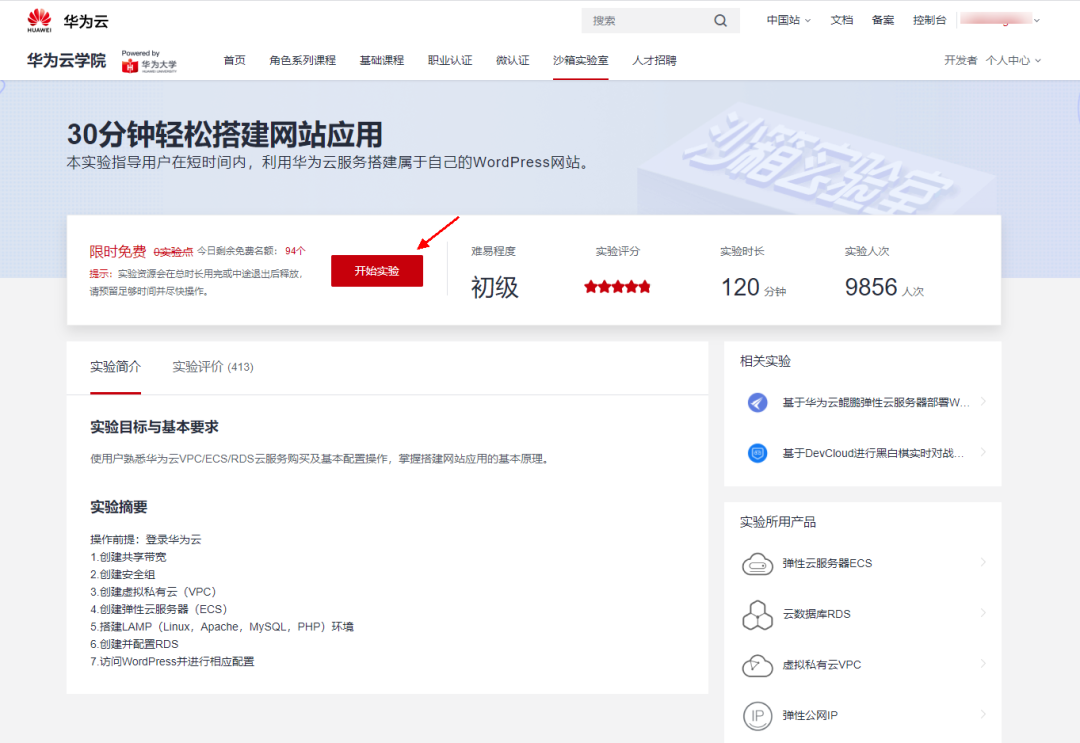
Task: Click the 实验目标与基本要求 heading
Action: point(154,427)
